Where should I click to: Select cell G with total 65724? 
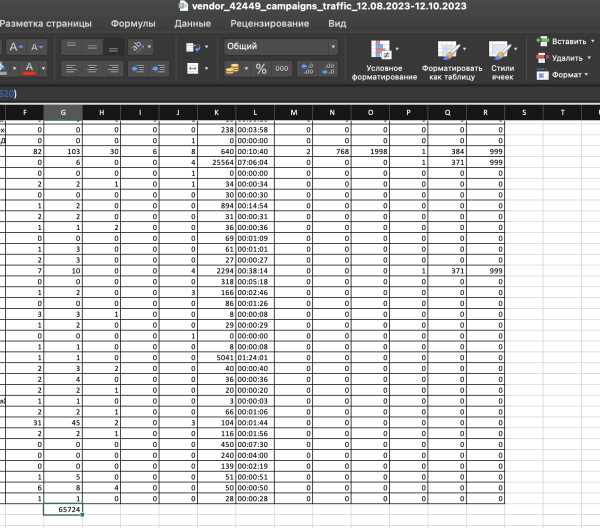68,510
